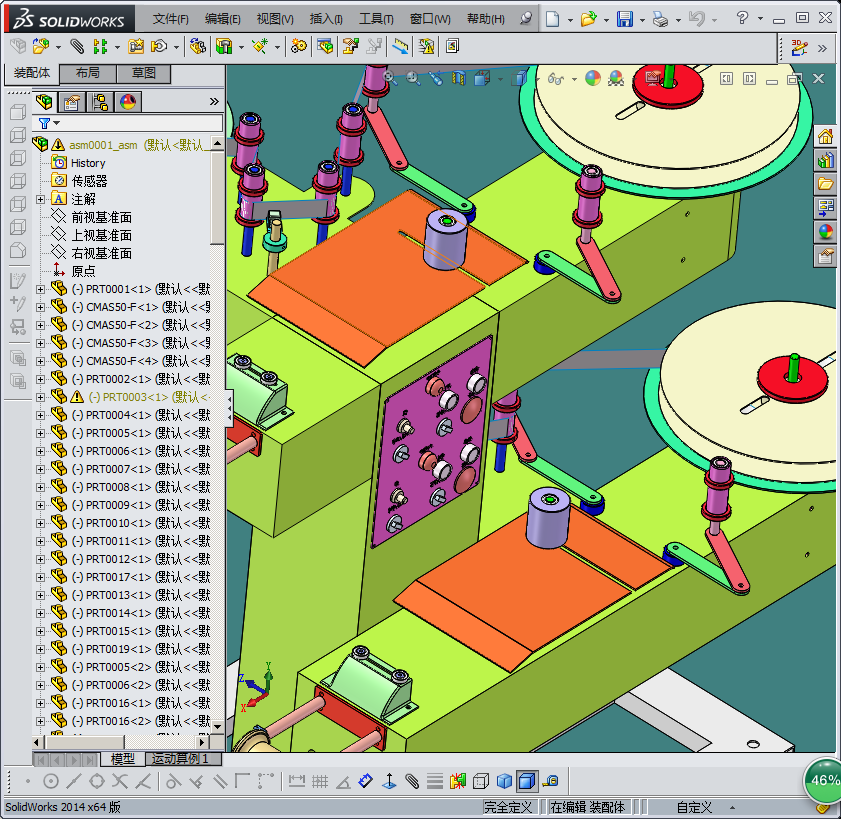Open the FeatureManager design tree tab icon
This screenshot has height=819, width=841.
pyautogui.click(x=44, y=102)
